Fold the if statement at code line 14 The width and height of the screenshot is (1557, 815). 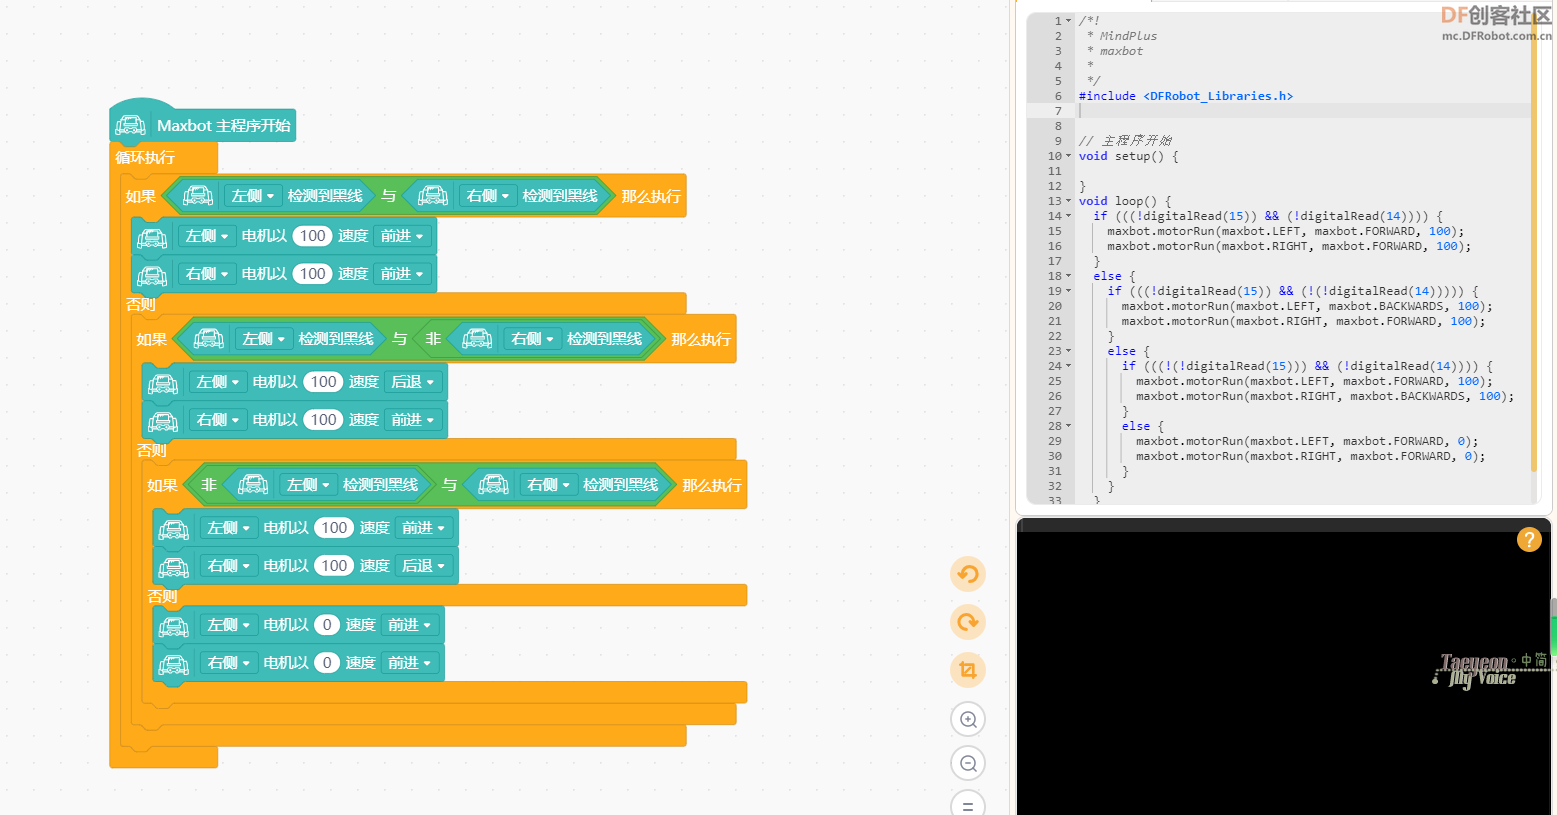pyautogui.click(x=1068, y=216)
